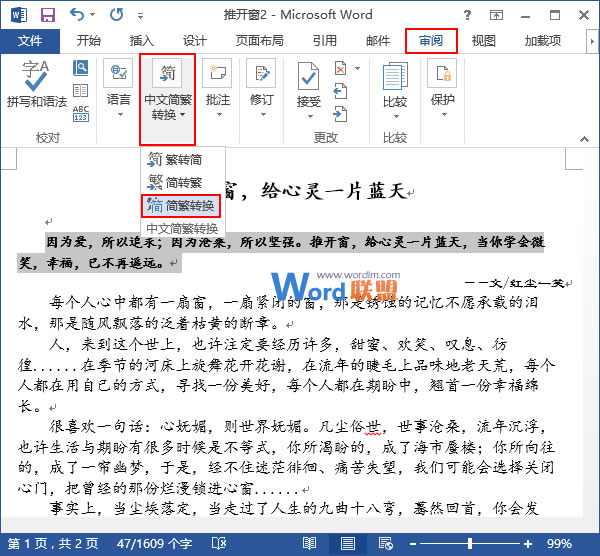Image resolution: width=600 pixels, height=556 pixels.
Task: Expand the 修订 dropdown arrow
Action: (263, 114)
